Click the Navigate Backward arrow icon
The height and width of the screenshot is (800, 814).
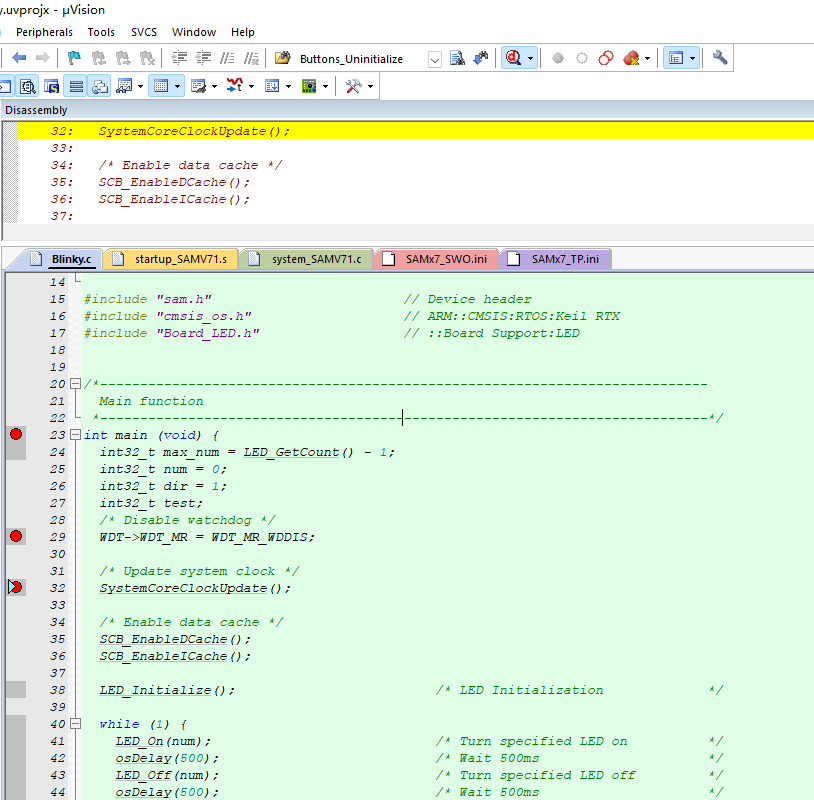coord(19,58)
